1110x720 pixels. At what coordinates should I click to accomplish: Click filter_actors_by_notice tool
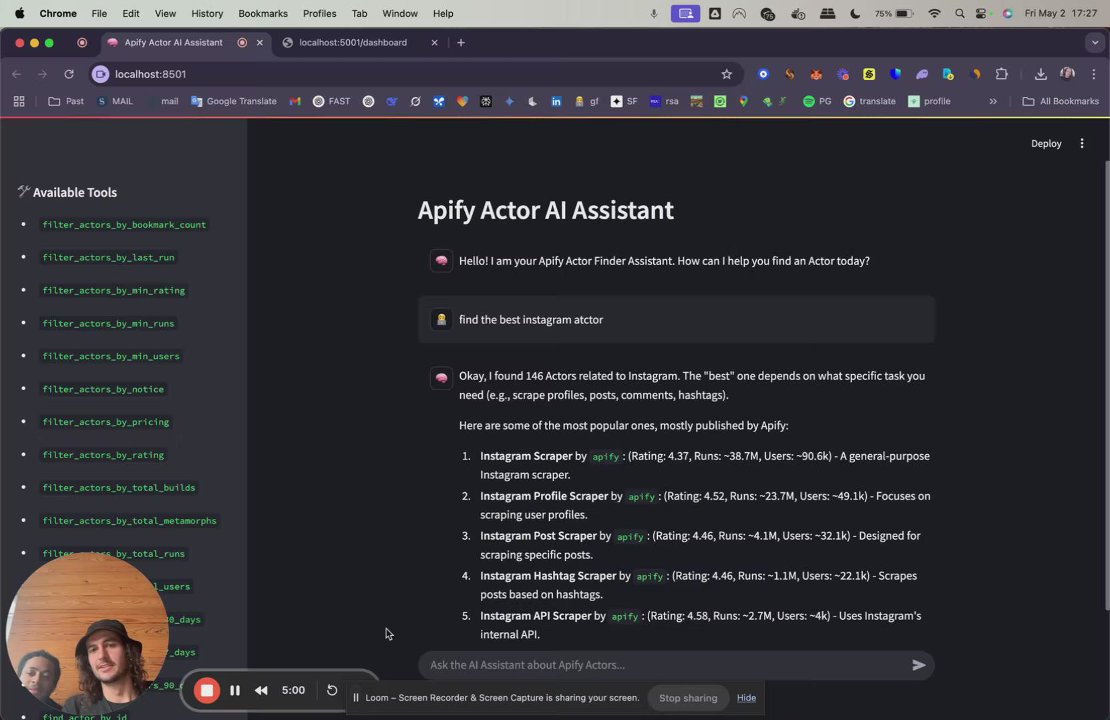point(103,389)
